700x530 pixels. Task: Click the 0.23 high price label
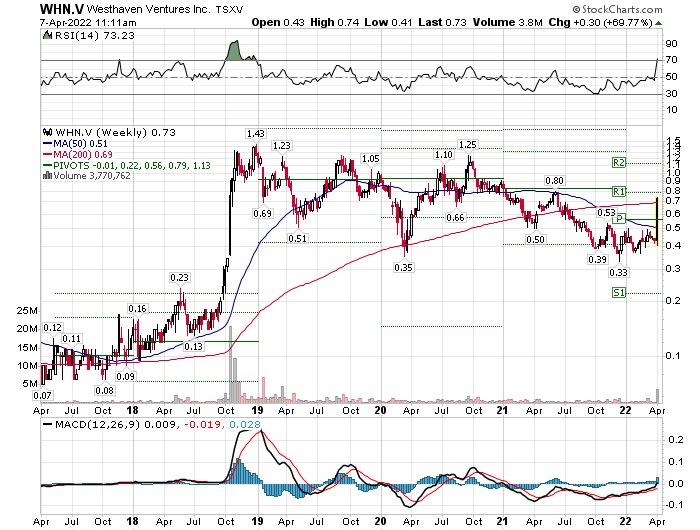tap(179, 278)
